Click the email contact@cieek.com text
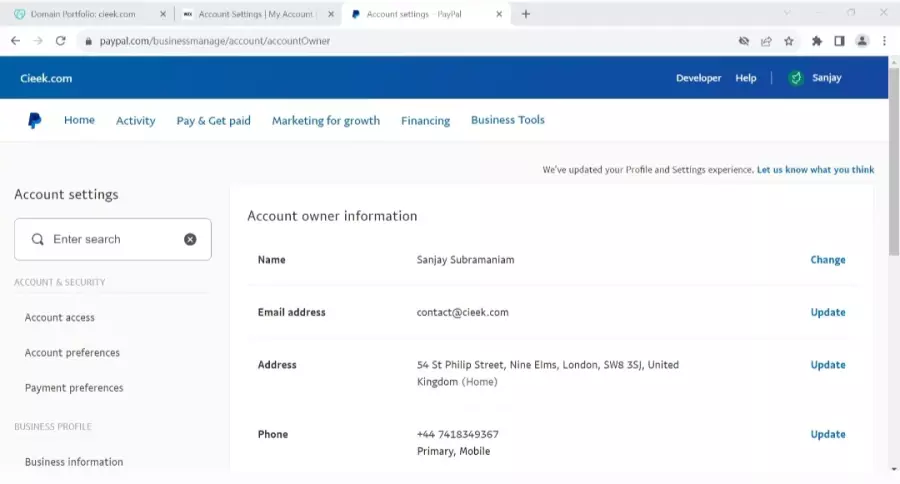This screenshot has width=900, height=484. [x=463, y=312]
